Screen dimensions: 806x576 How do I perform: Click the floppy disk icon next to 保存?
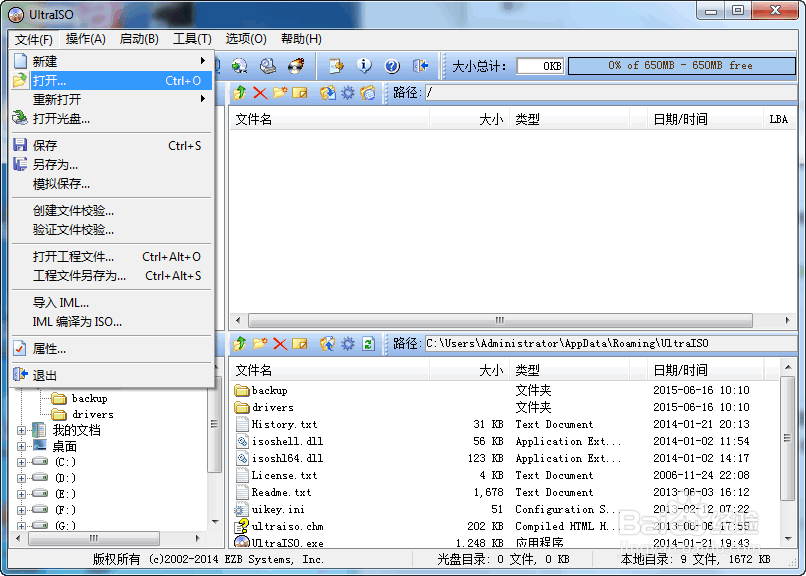pyautogui.click(x=20, y=145)
